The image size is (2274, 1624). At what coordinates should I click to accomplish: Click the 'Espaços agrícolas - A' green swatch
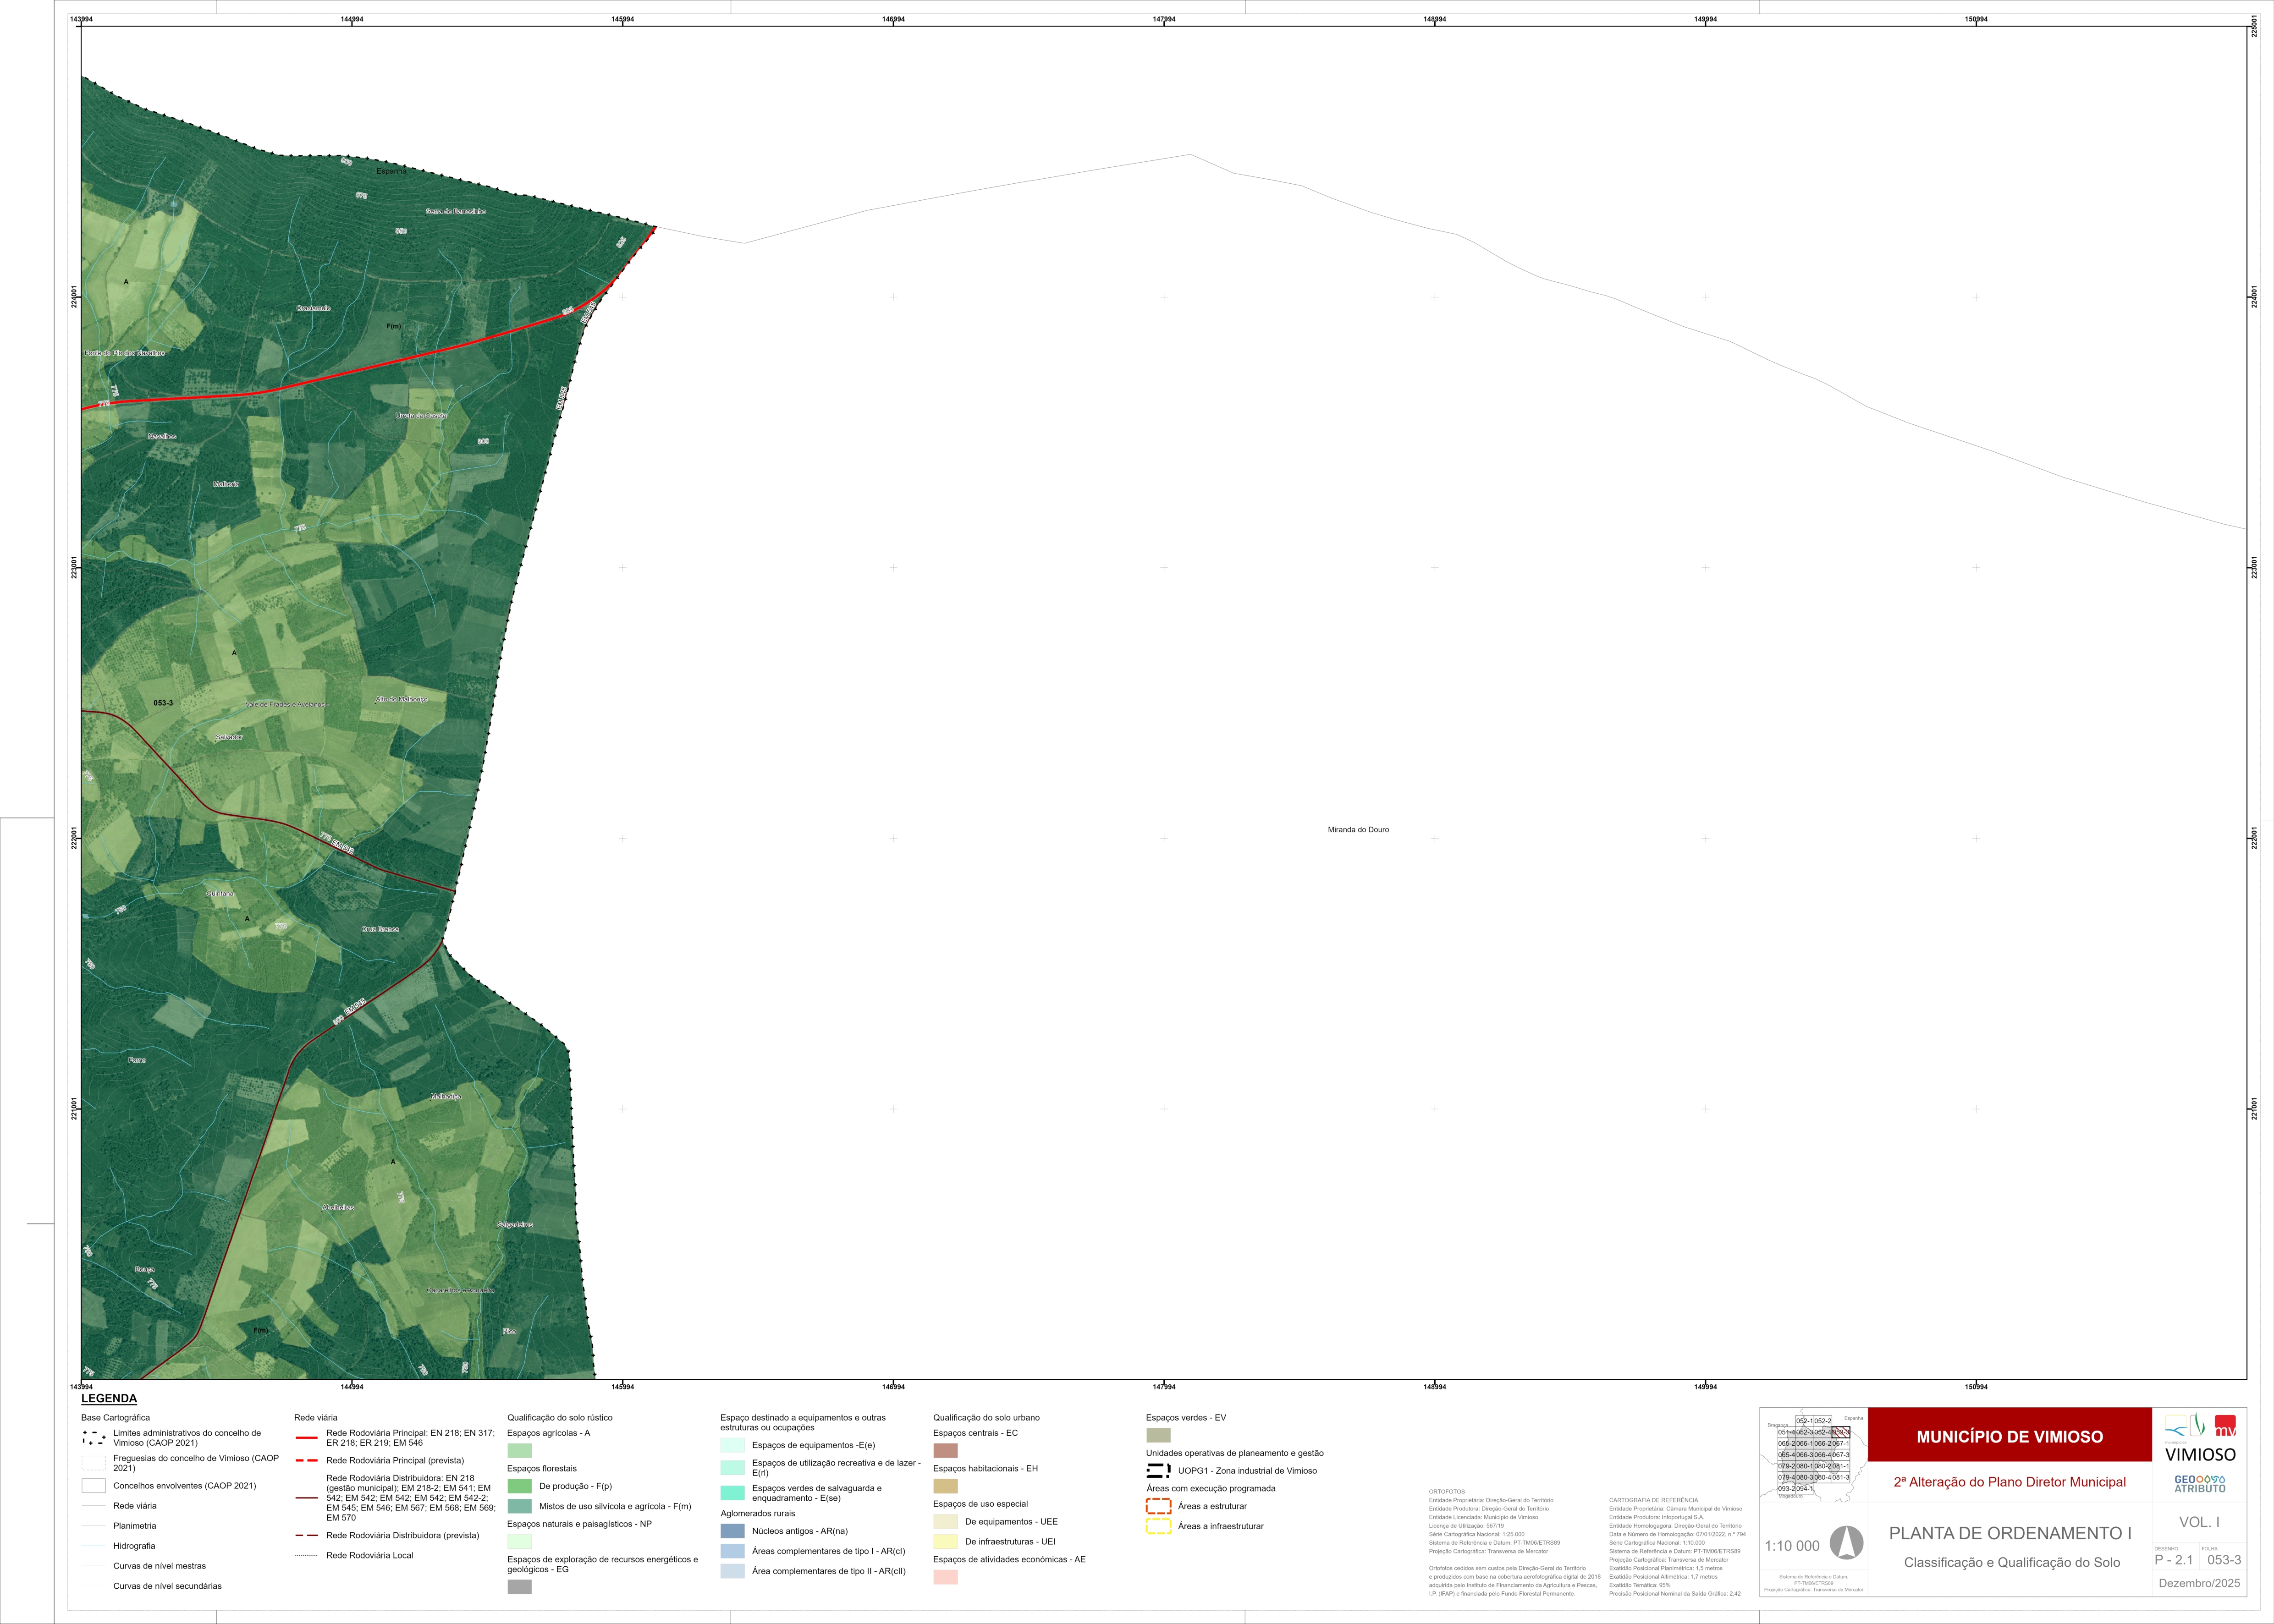click(x=519, y=1450)
